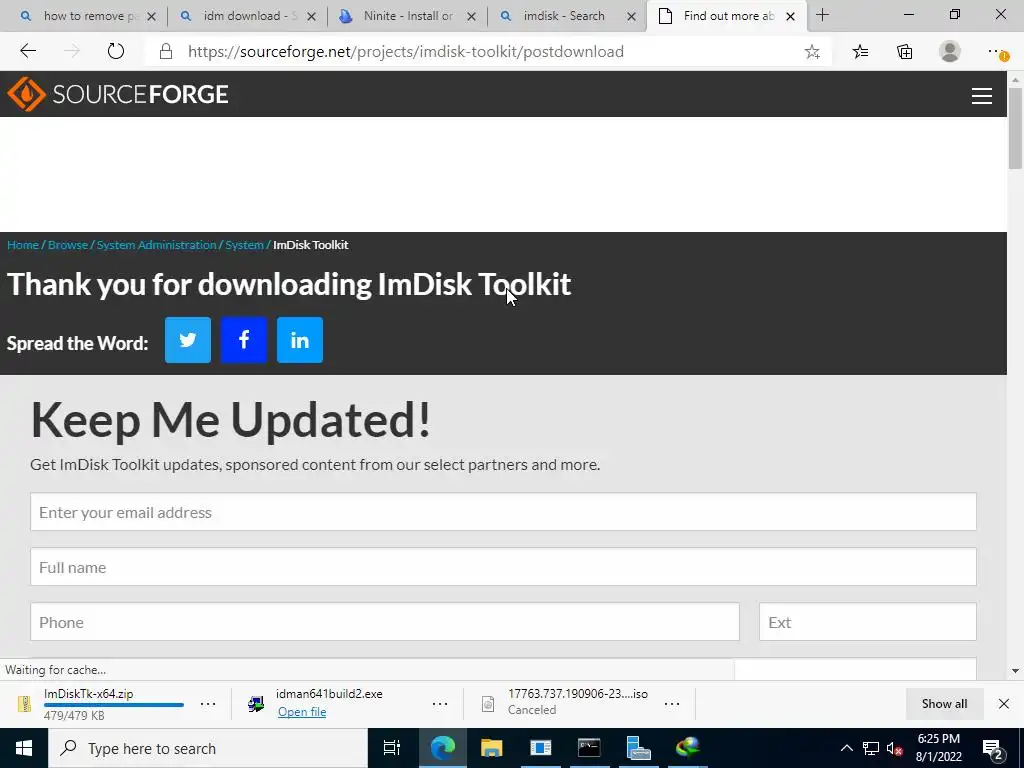Click the taskbar clock showing 6:25 PM
The height and width of the screenshot is (768, 1024).
(938, 748)
